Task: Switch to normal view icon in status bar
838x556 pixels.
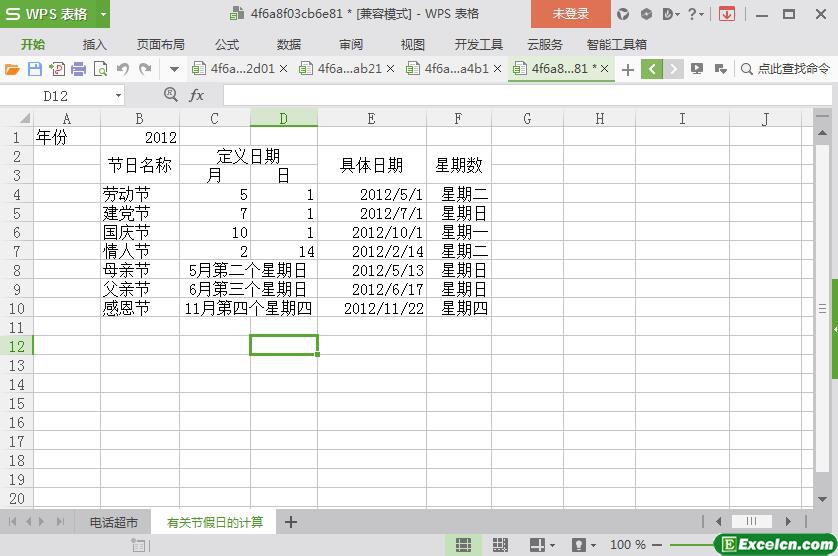Action: click(x=463, y=545)
